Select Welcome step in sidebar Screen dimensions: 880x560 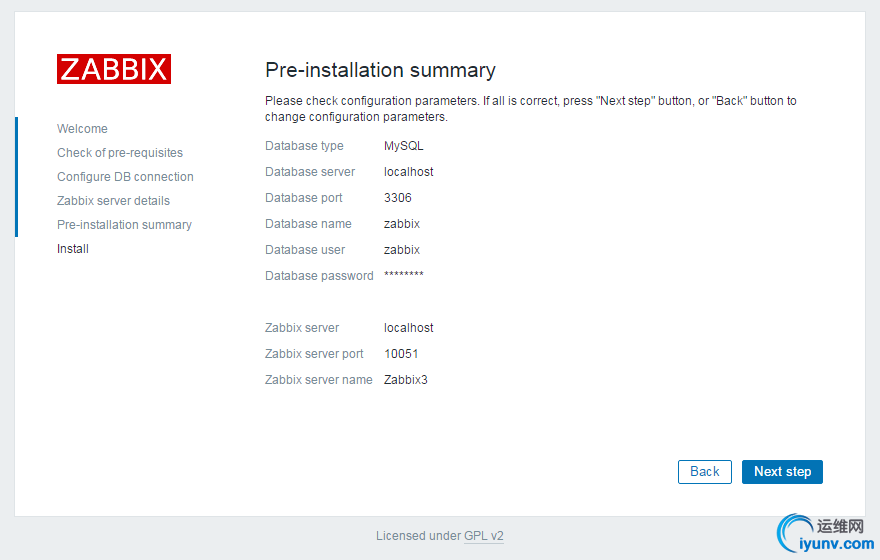pos(82,129)
